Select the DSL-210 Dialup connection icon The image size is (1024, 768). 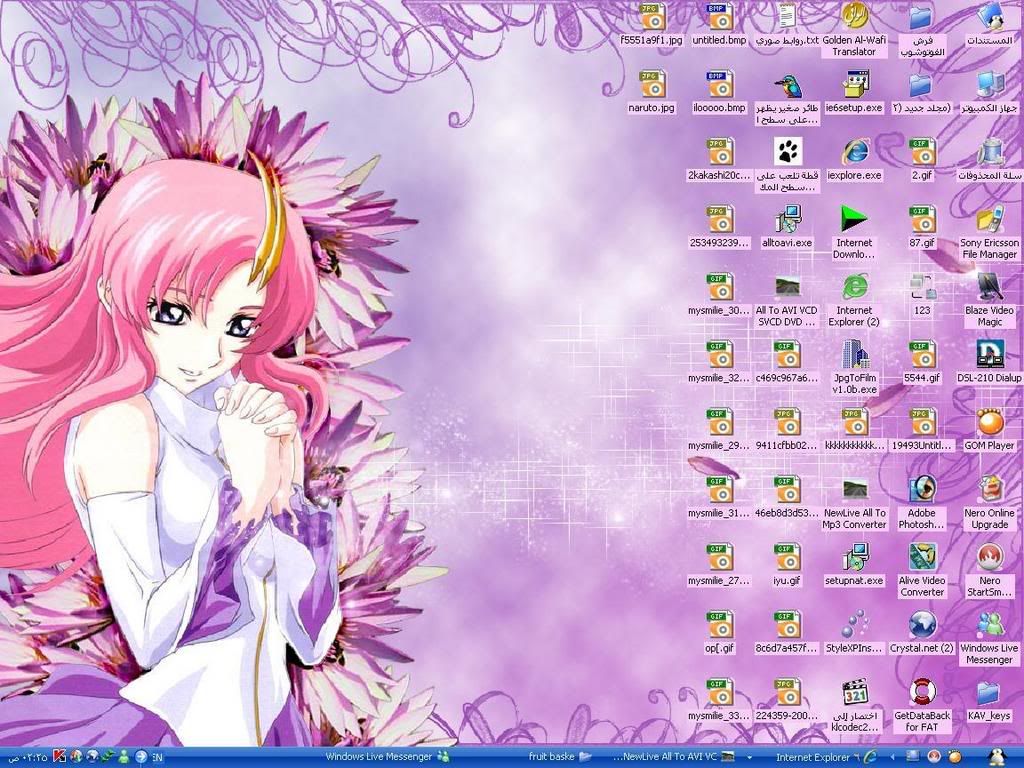(989, 355)
